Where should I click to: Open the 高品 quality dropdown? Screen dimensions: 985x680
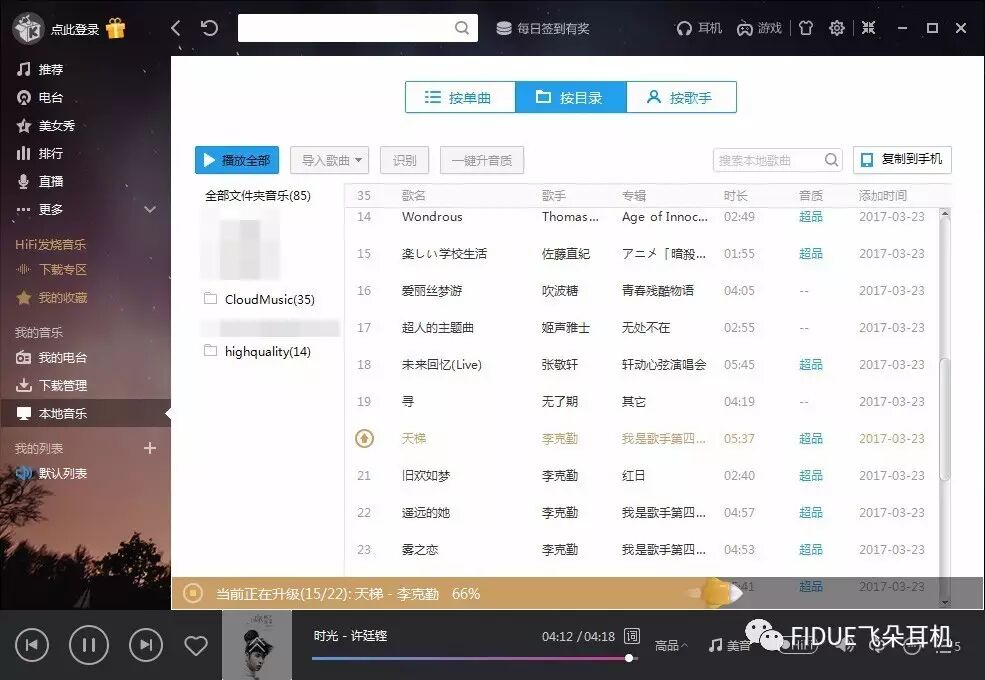coord(670,645)
